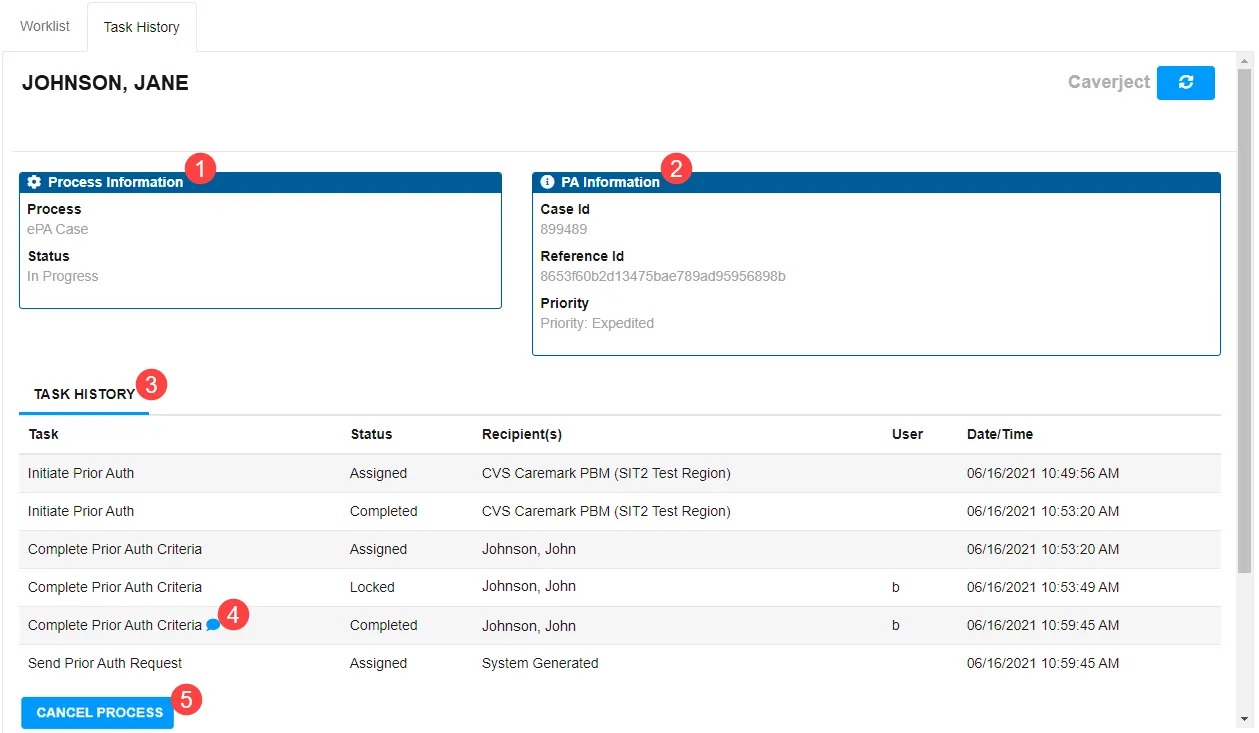Click the Task column header
The width and height of the screenshot is (1259, 733).
(x=44, y=434)
